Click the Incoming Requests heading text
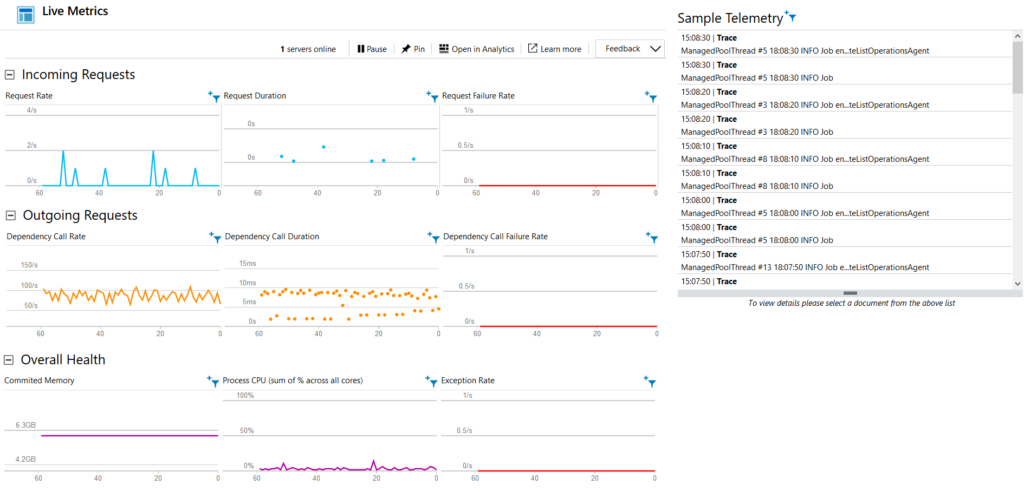 point(78,74)
